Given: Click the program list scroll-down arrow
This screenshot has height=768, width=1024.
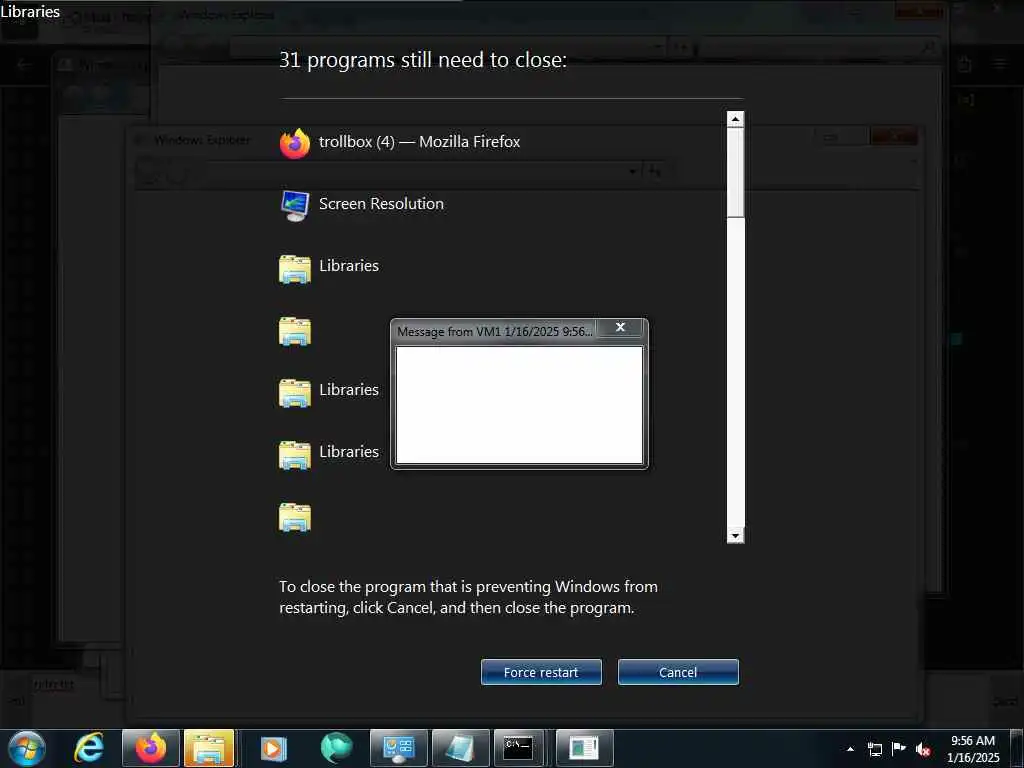Looking at the screenshot, I should pyautogui.click(x=735, y=536).
